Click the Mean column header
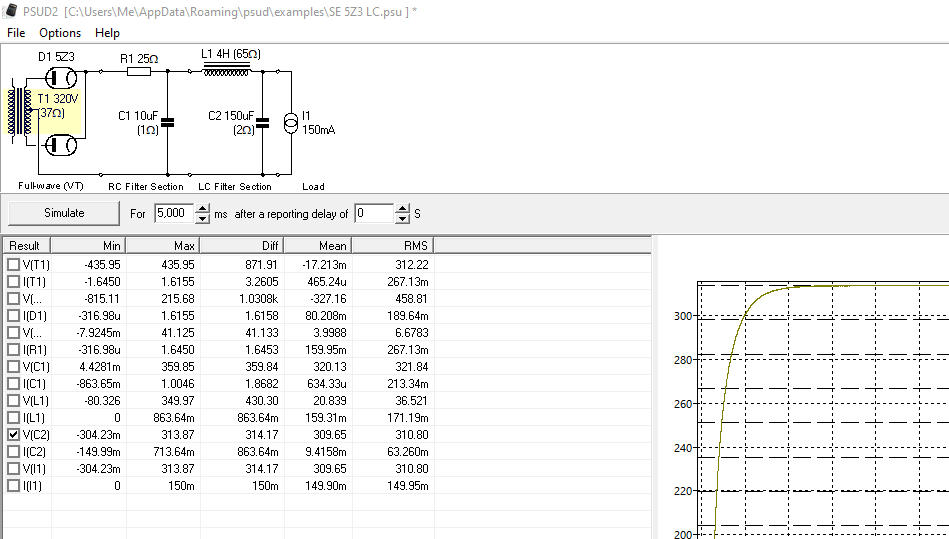 tap(318, 245)
